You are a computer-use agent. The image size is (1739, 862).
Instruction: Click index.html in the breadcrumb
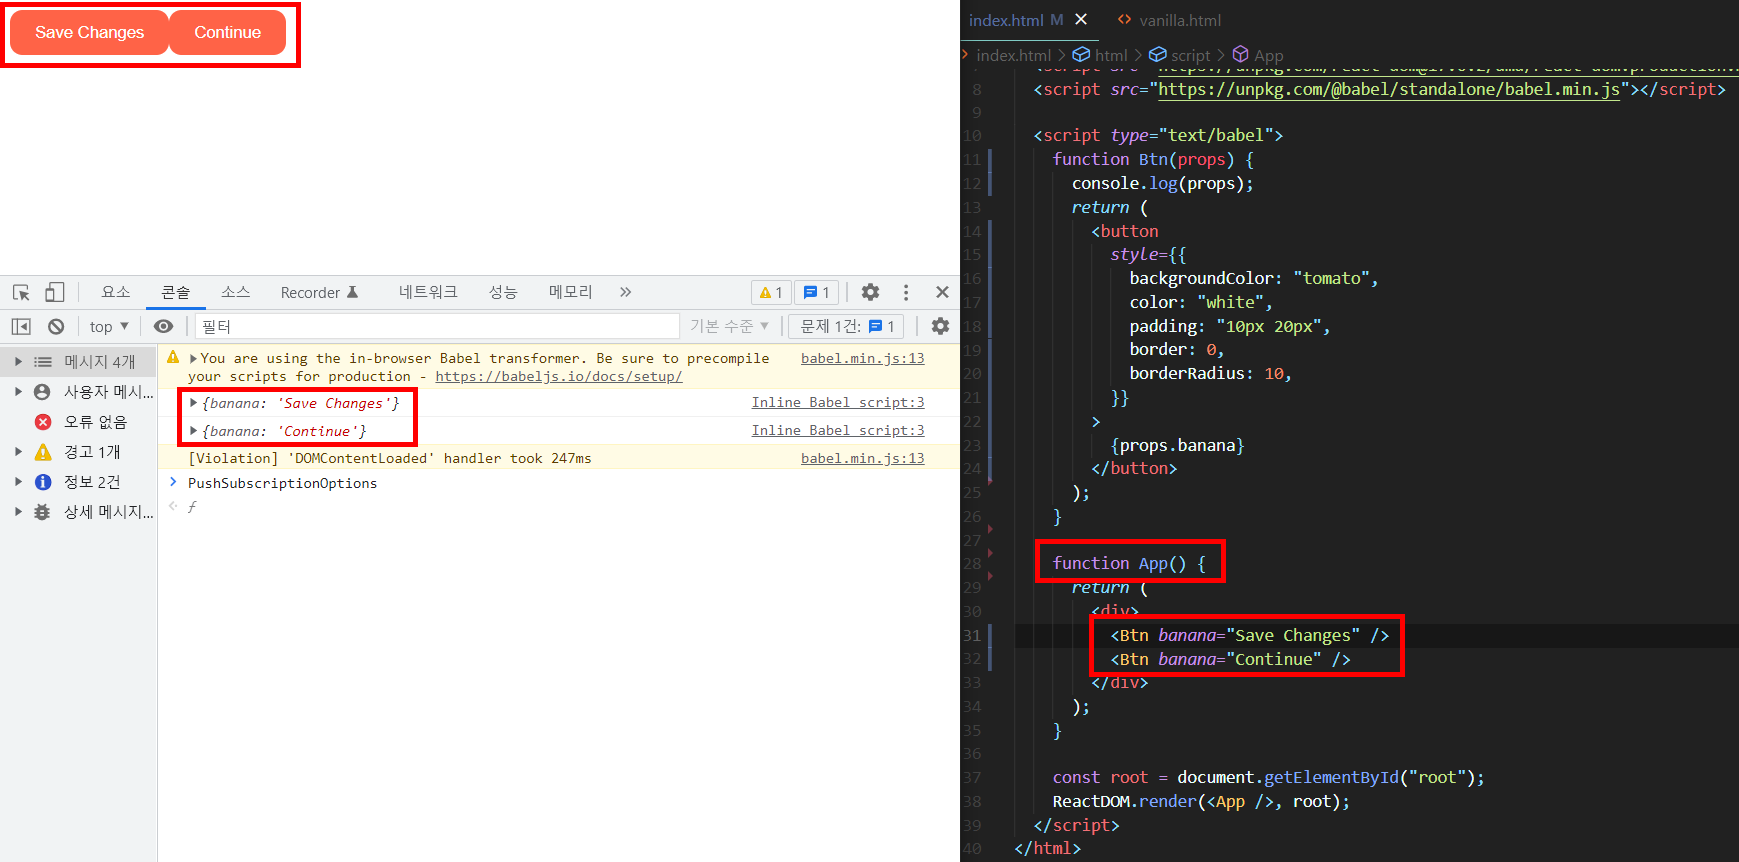pyautogui.click(x=1013, y=55)
